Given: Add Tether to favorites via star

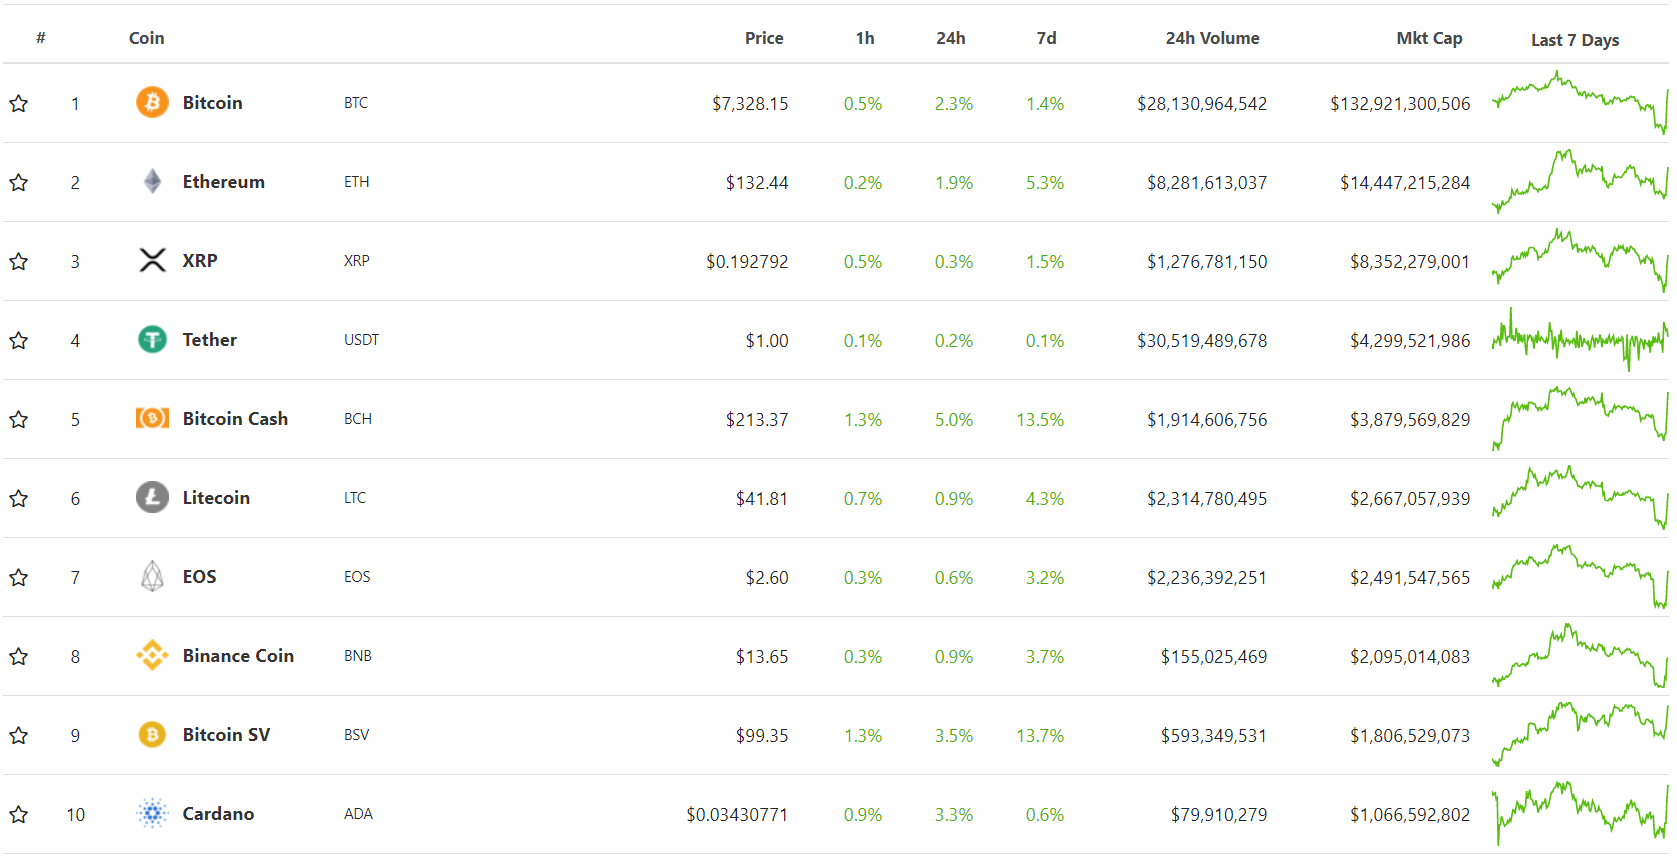Looking at the screenshot, I should pos(18,340).
